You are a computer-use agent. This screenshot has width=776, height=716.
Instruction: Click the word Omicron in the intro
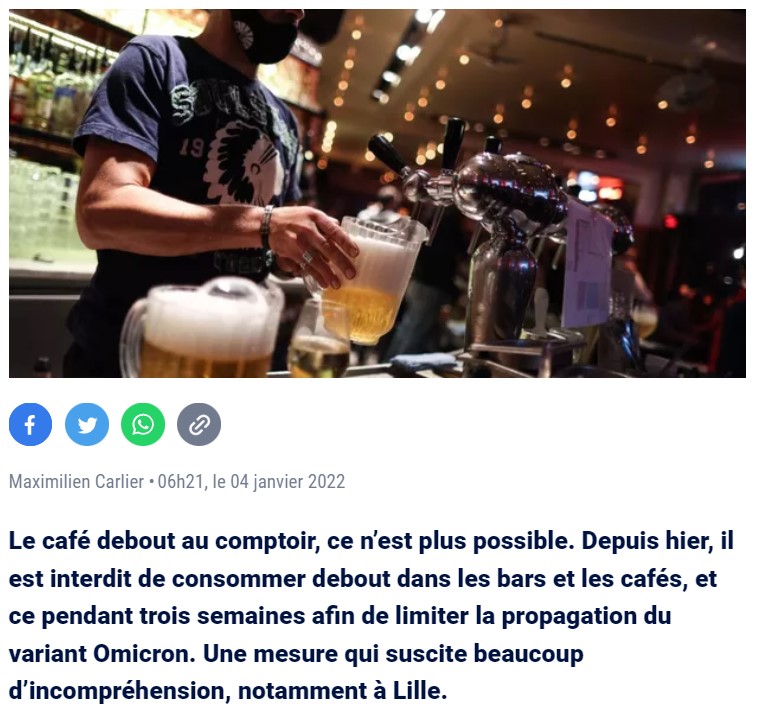tap(144, 654)
